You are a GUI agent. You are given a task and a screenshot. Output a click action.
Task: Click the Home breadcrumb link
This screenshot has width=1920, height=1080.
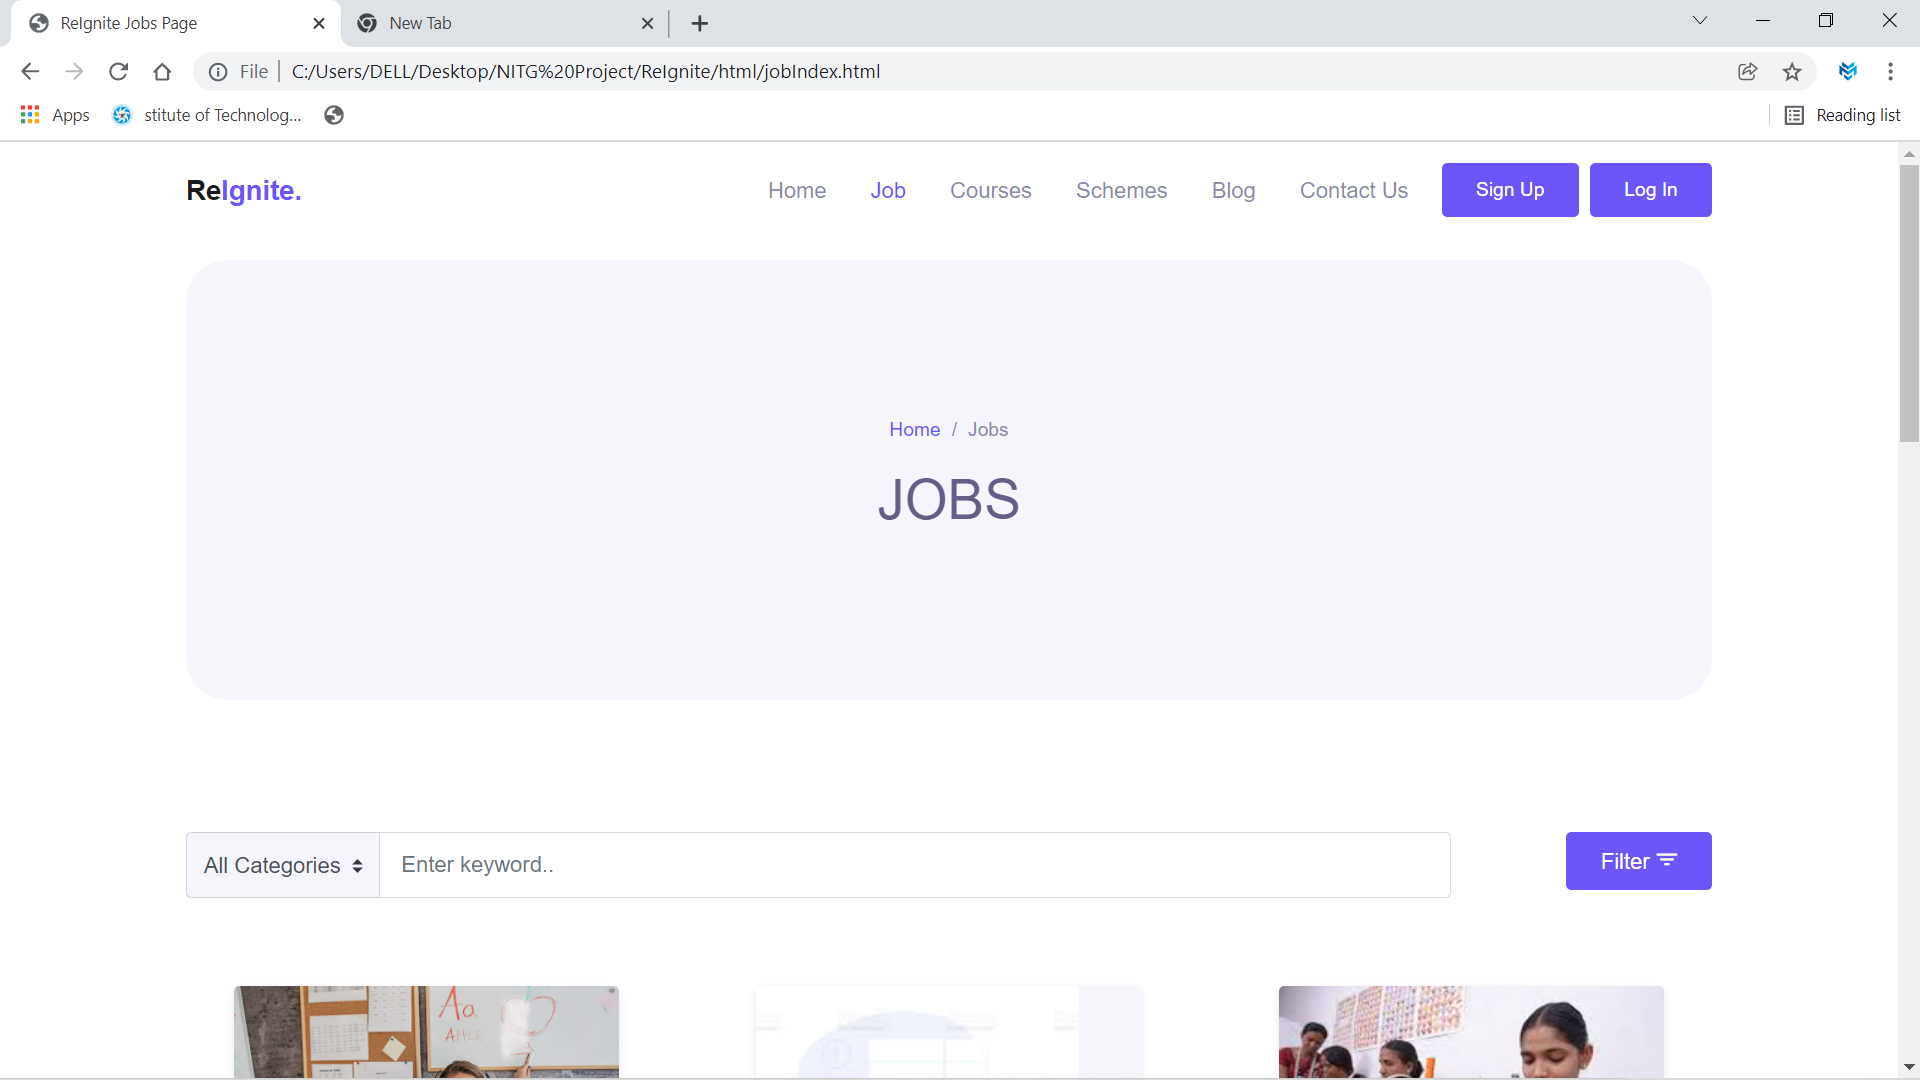coord(914,429)
